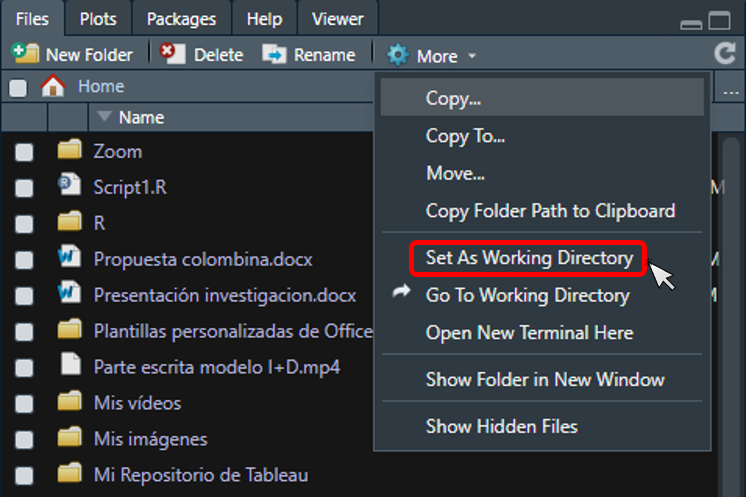Screen dimensions: 746x497
Task: Switch to the Plots tab
Action: [x=98, y=18]
